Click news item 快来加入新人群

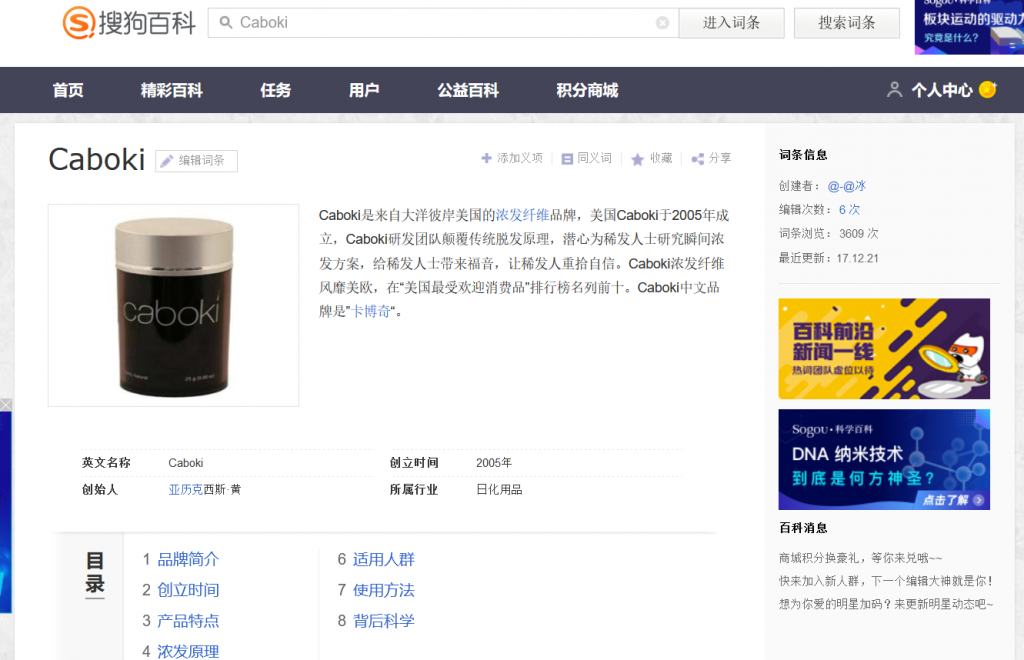click(886, 581)
